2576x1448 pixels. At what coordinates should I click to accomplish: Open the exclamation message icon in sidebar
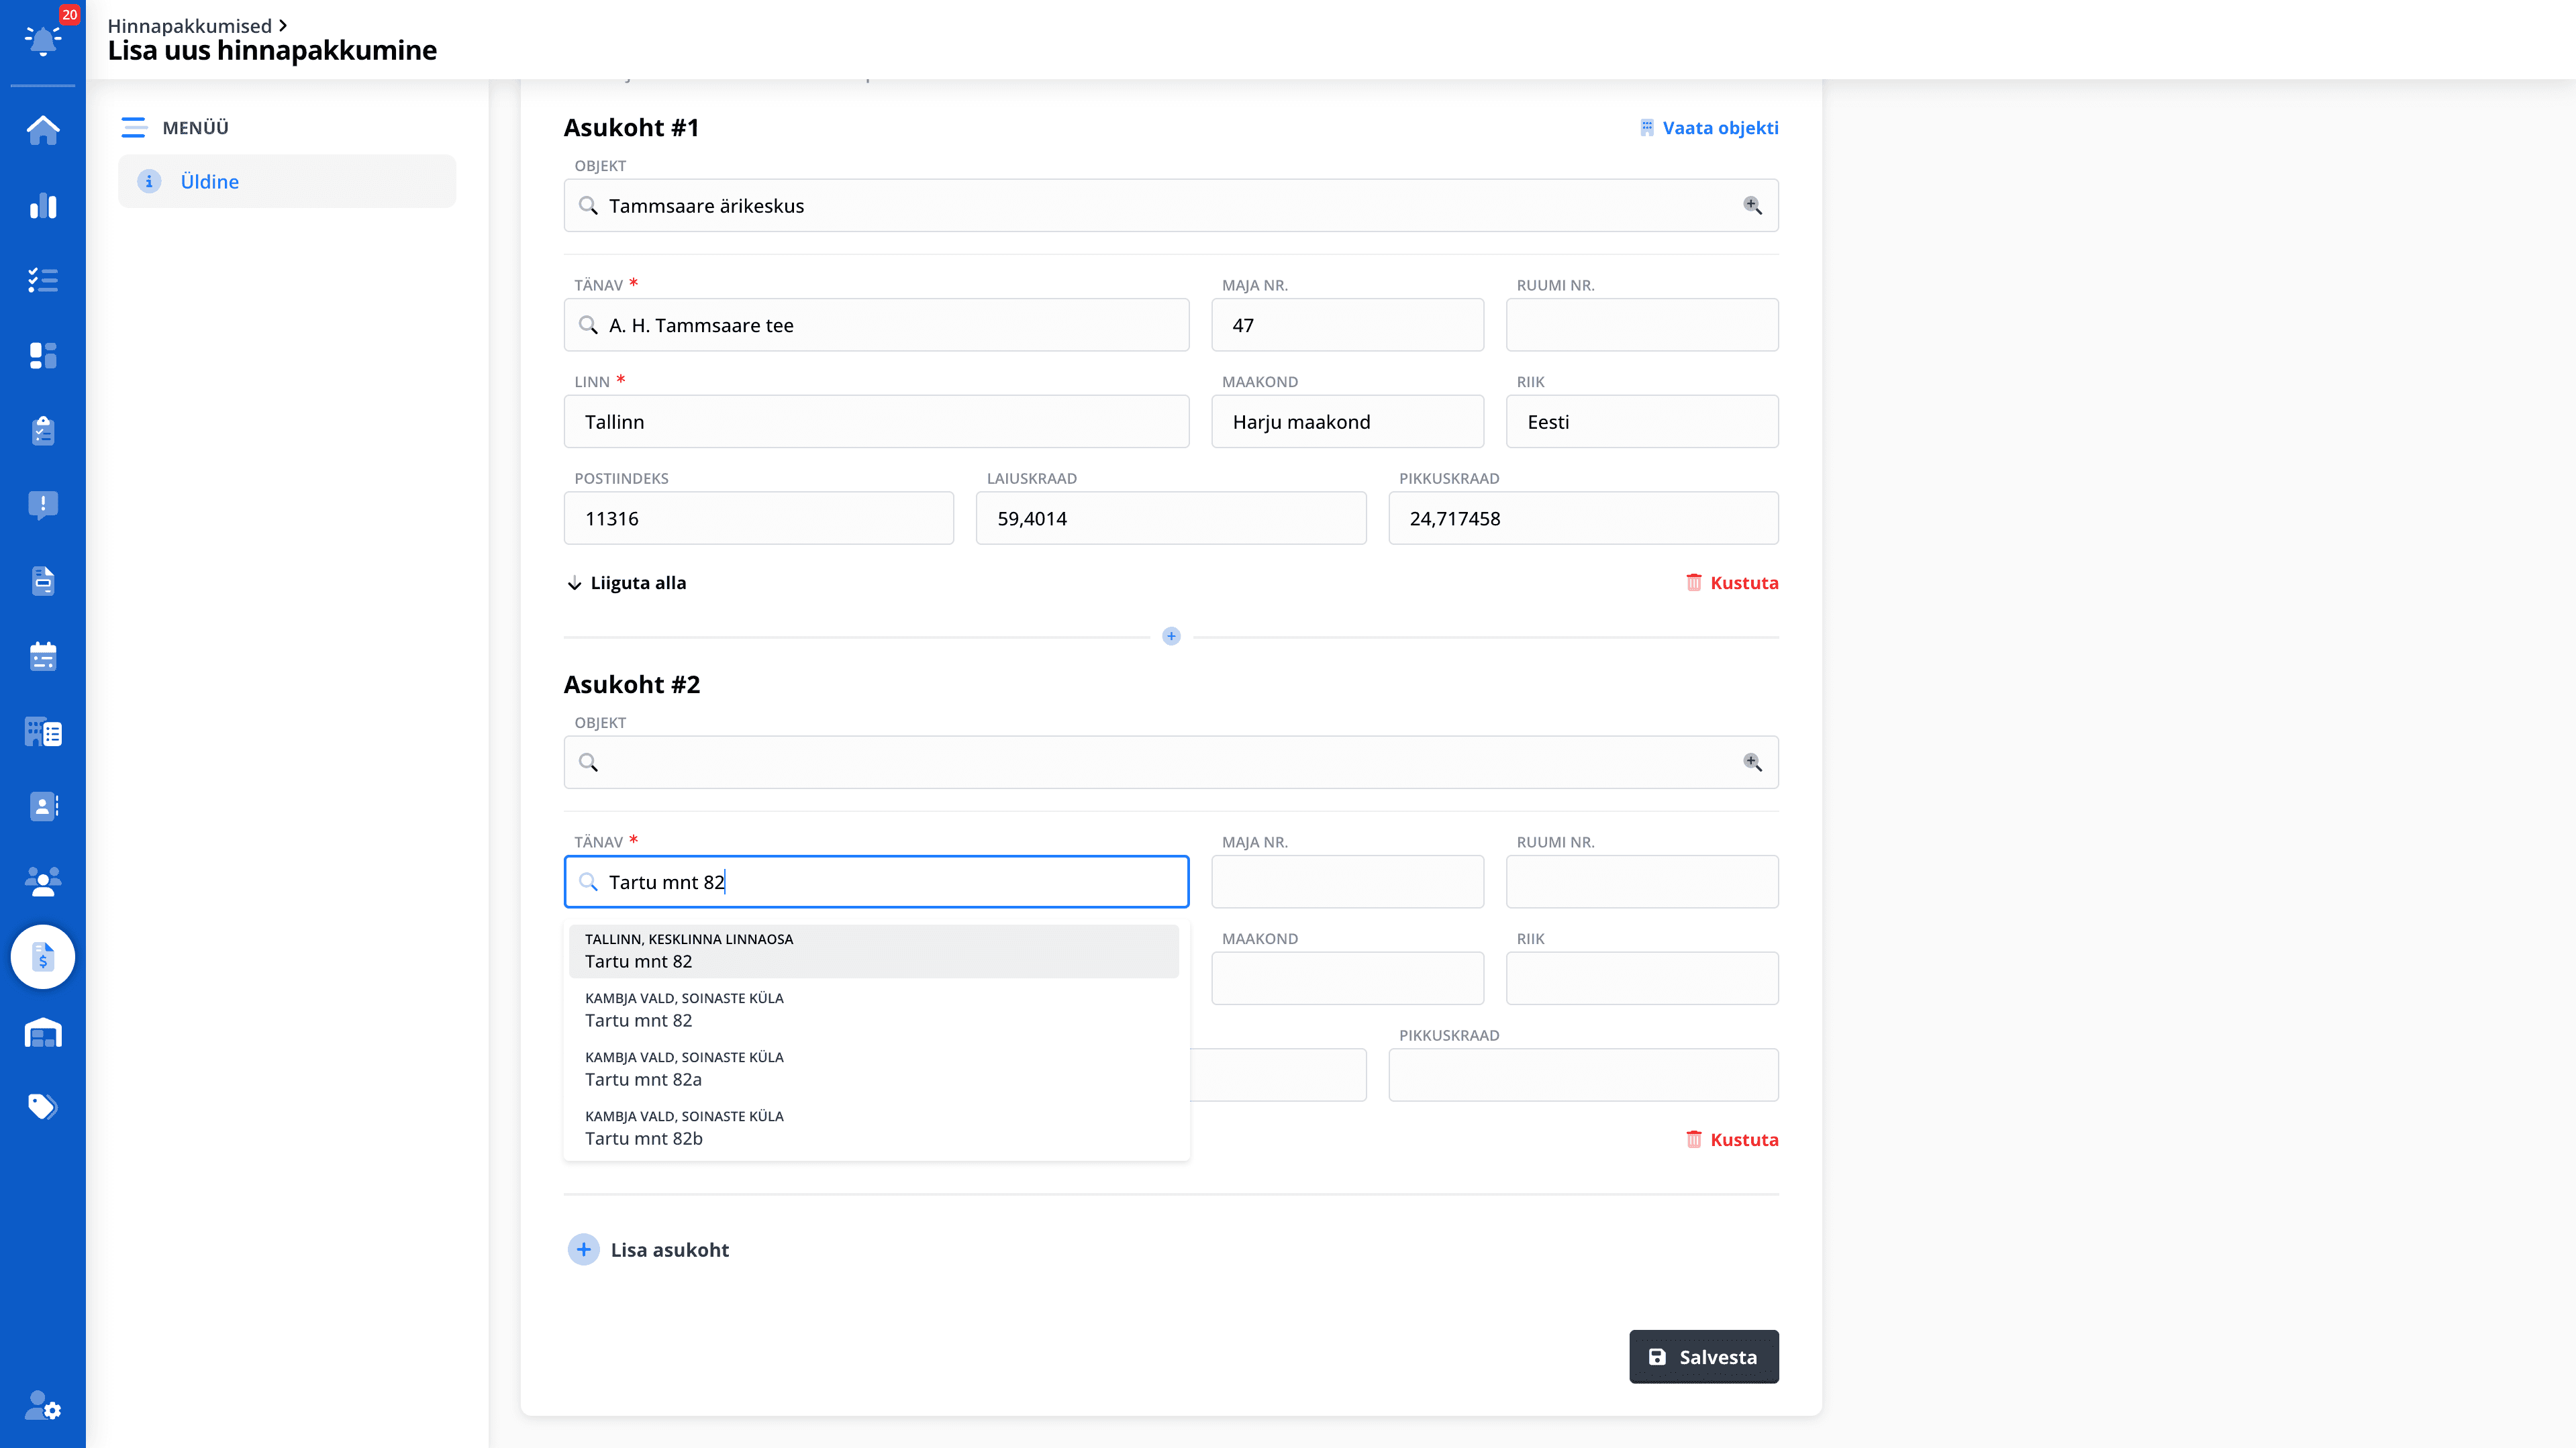(x=43, y=505)
